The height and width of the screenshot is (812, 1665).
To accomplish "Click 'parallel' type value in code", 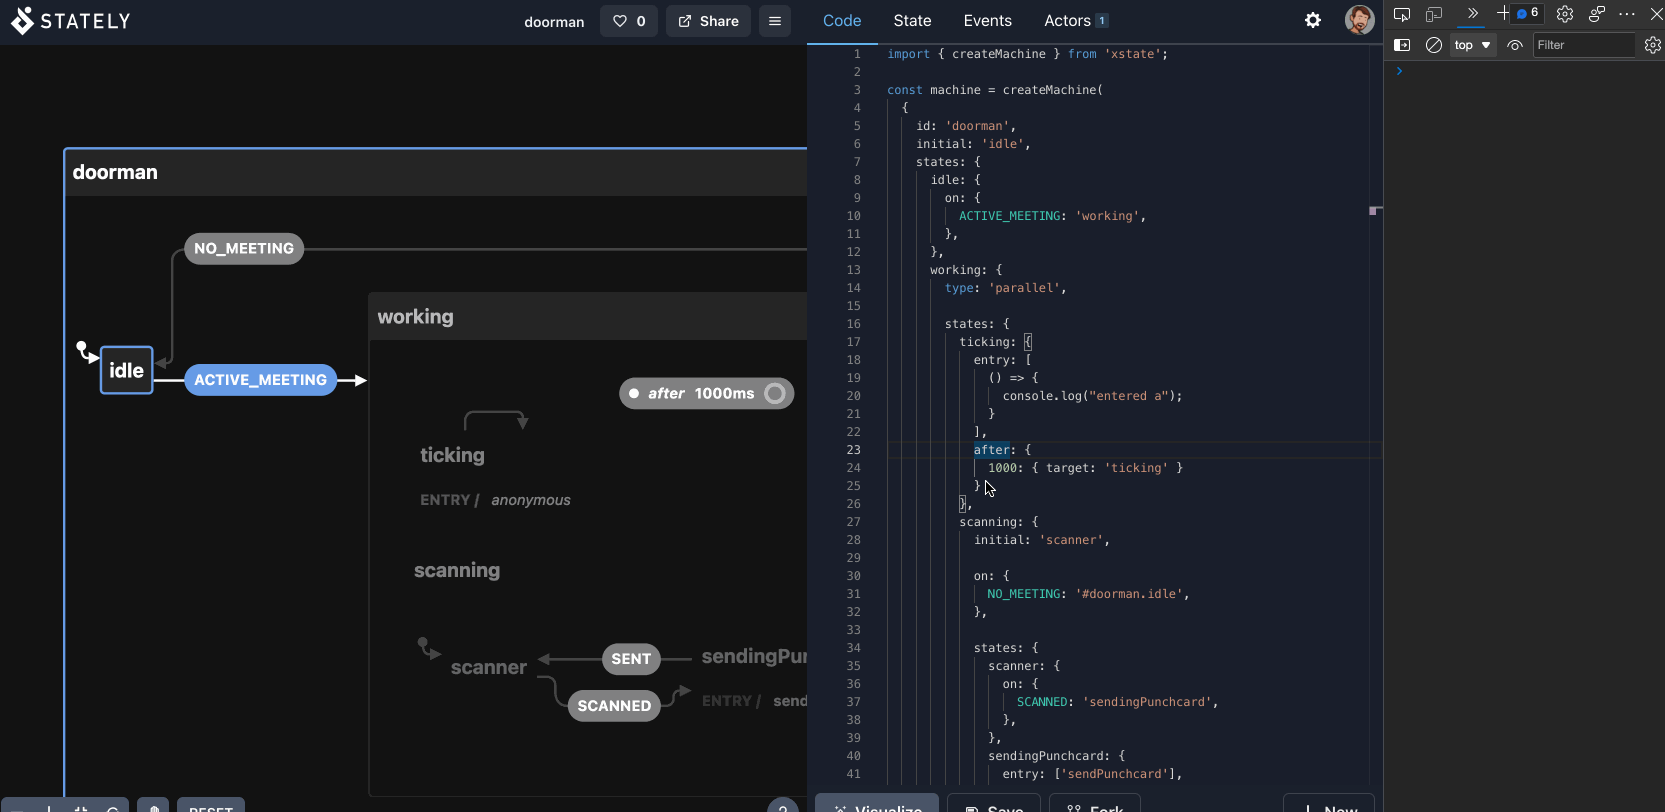I will [x=1024, y=288].
